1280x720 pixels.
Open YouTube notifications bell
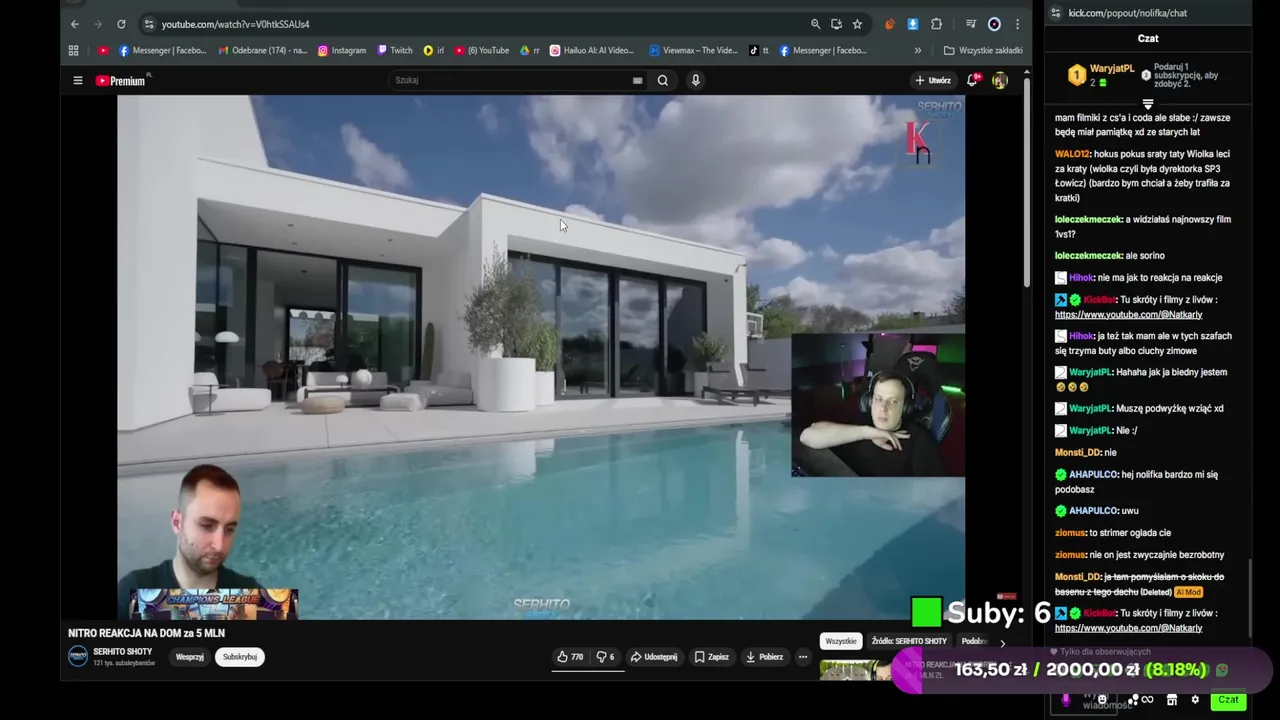[972, 80]
